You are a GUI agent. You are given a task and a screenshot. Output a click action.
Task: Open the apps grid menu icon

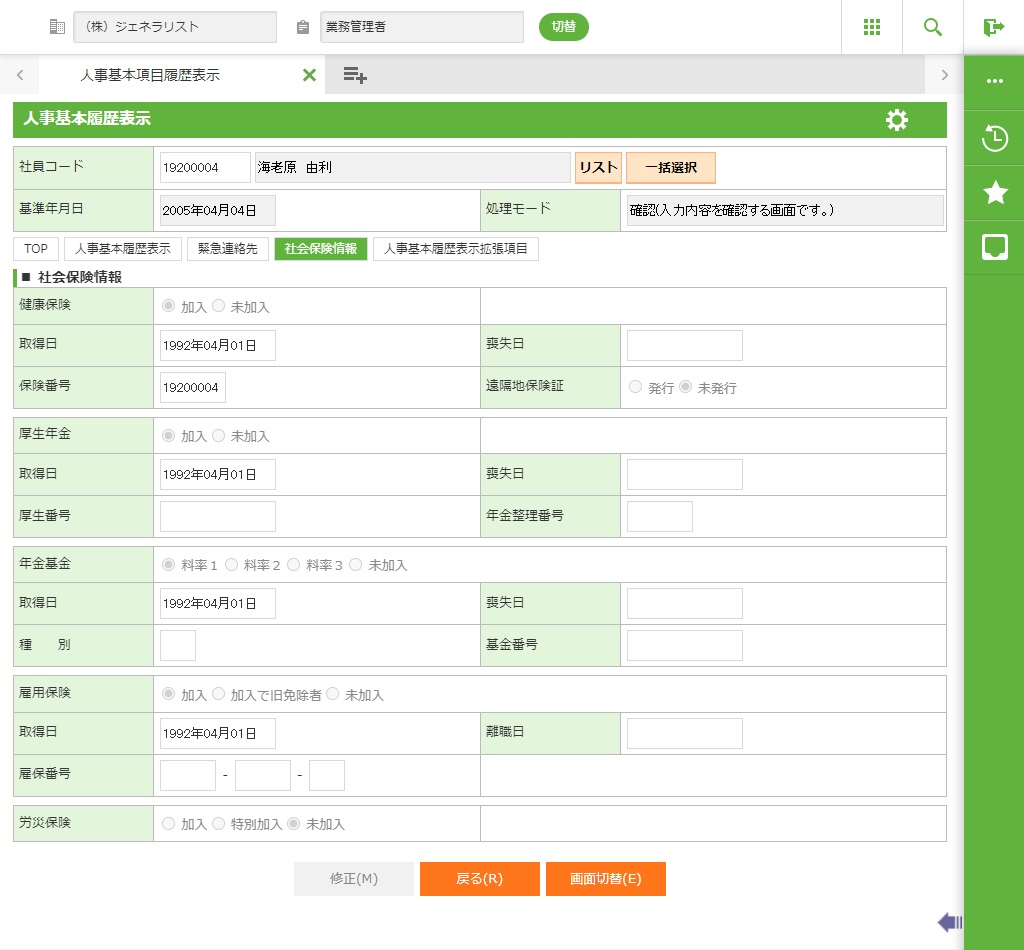click(871, 27)
